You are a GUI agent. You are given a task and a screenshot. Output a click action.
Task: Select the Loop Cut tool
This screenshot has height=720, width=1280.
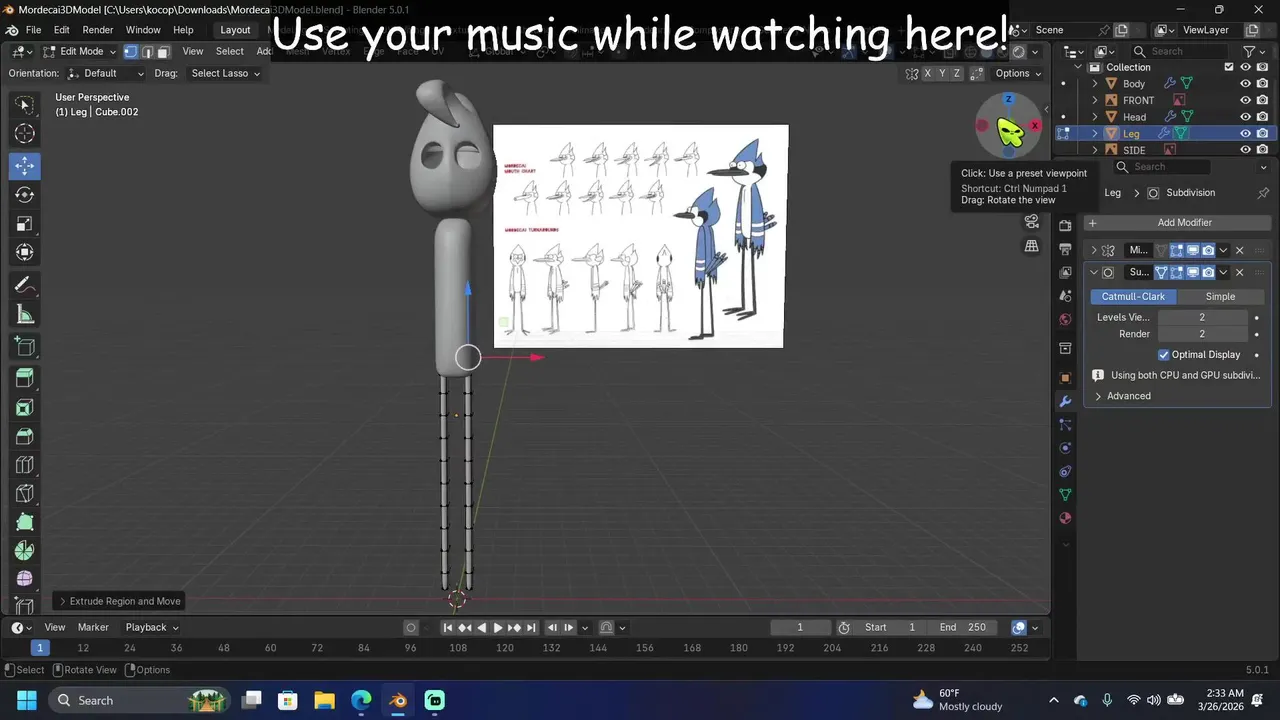pos(25,465)
